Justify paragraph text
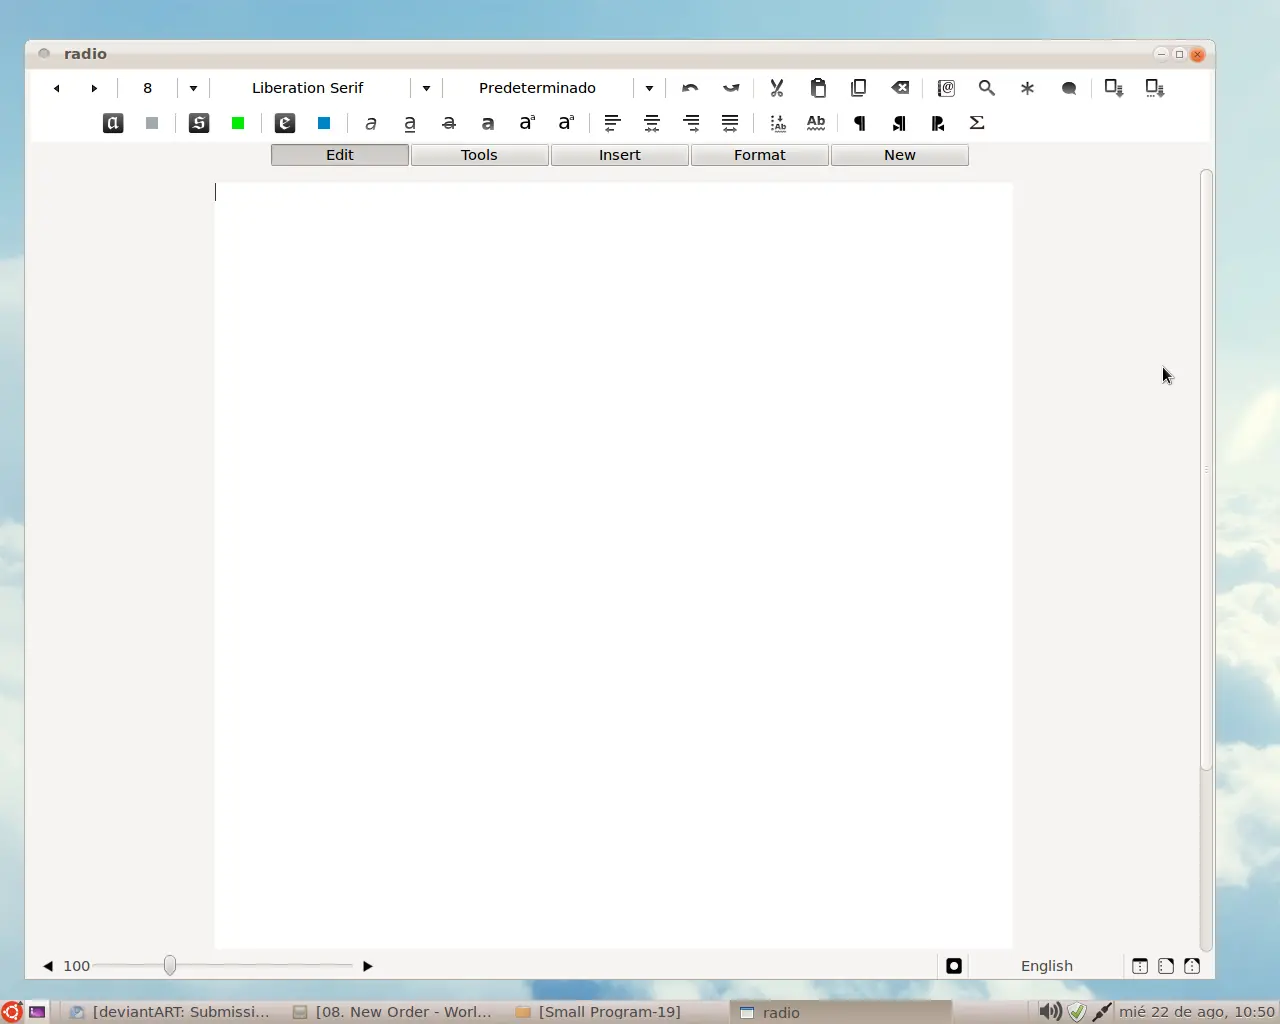 click(730, 123)
